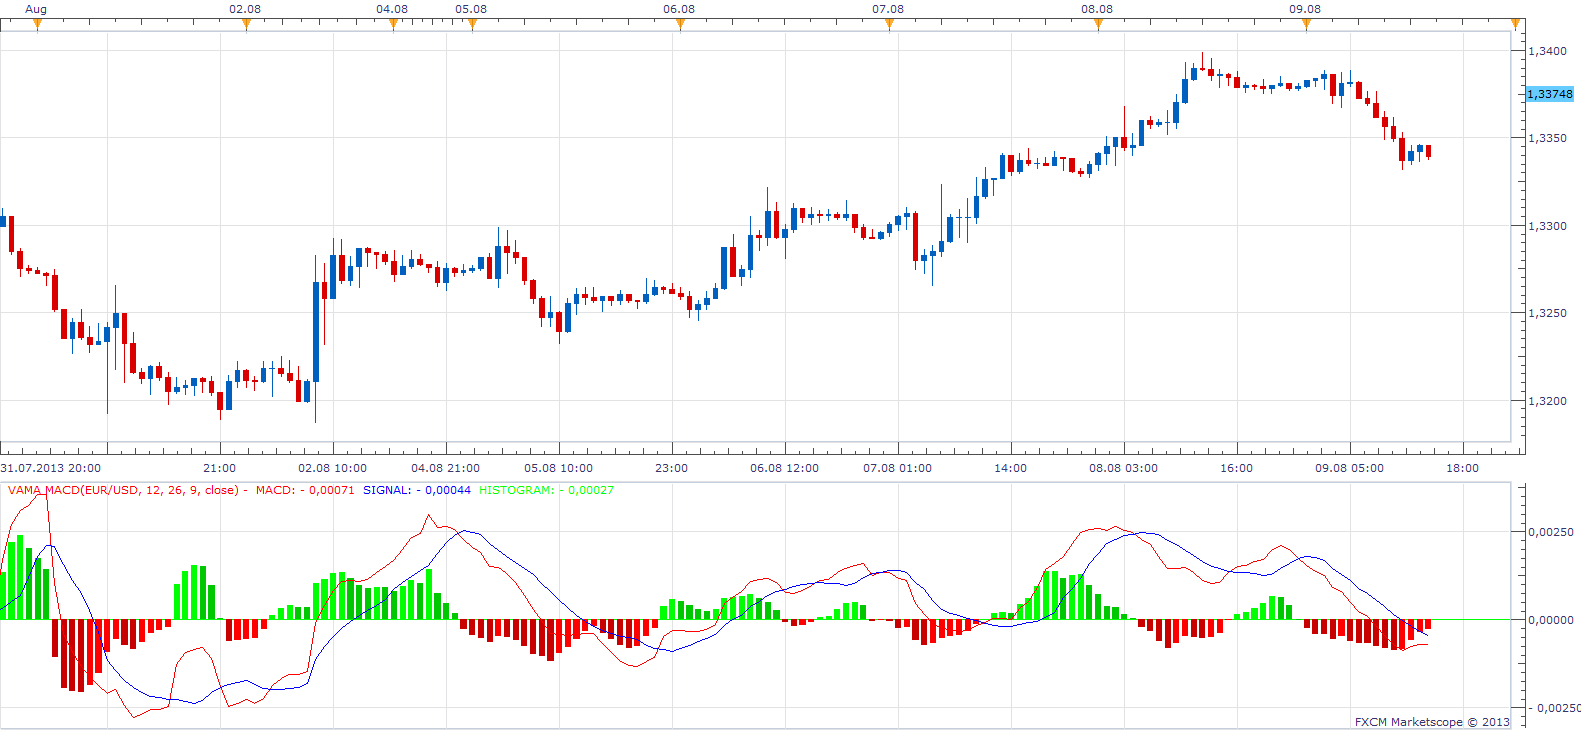Click the unlabeled orange marker at far right
Image resolution: width=1583 pixels, height=730 pixels.
pyautogui.click(x=1516, y=25)
